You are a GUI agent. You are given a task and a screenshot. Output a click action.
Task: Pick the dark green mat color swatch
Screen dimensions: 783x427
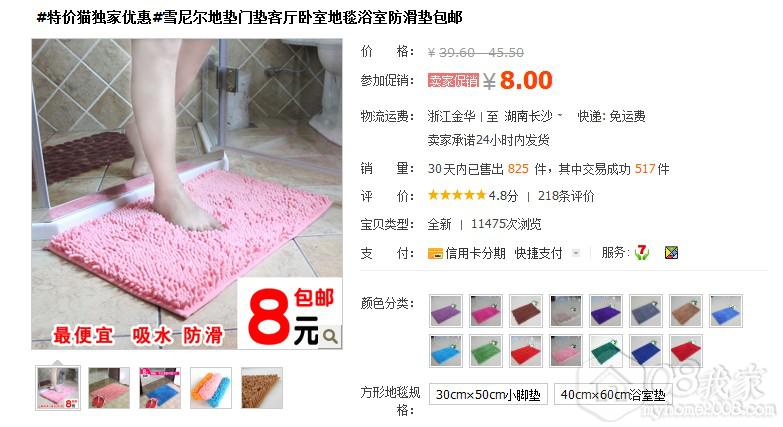(x=606, y=351)
